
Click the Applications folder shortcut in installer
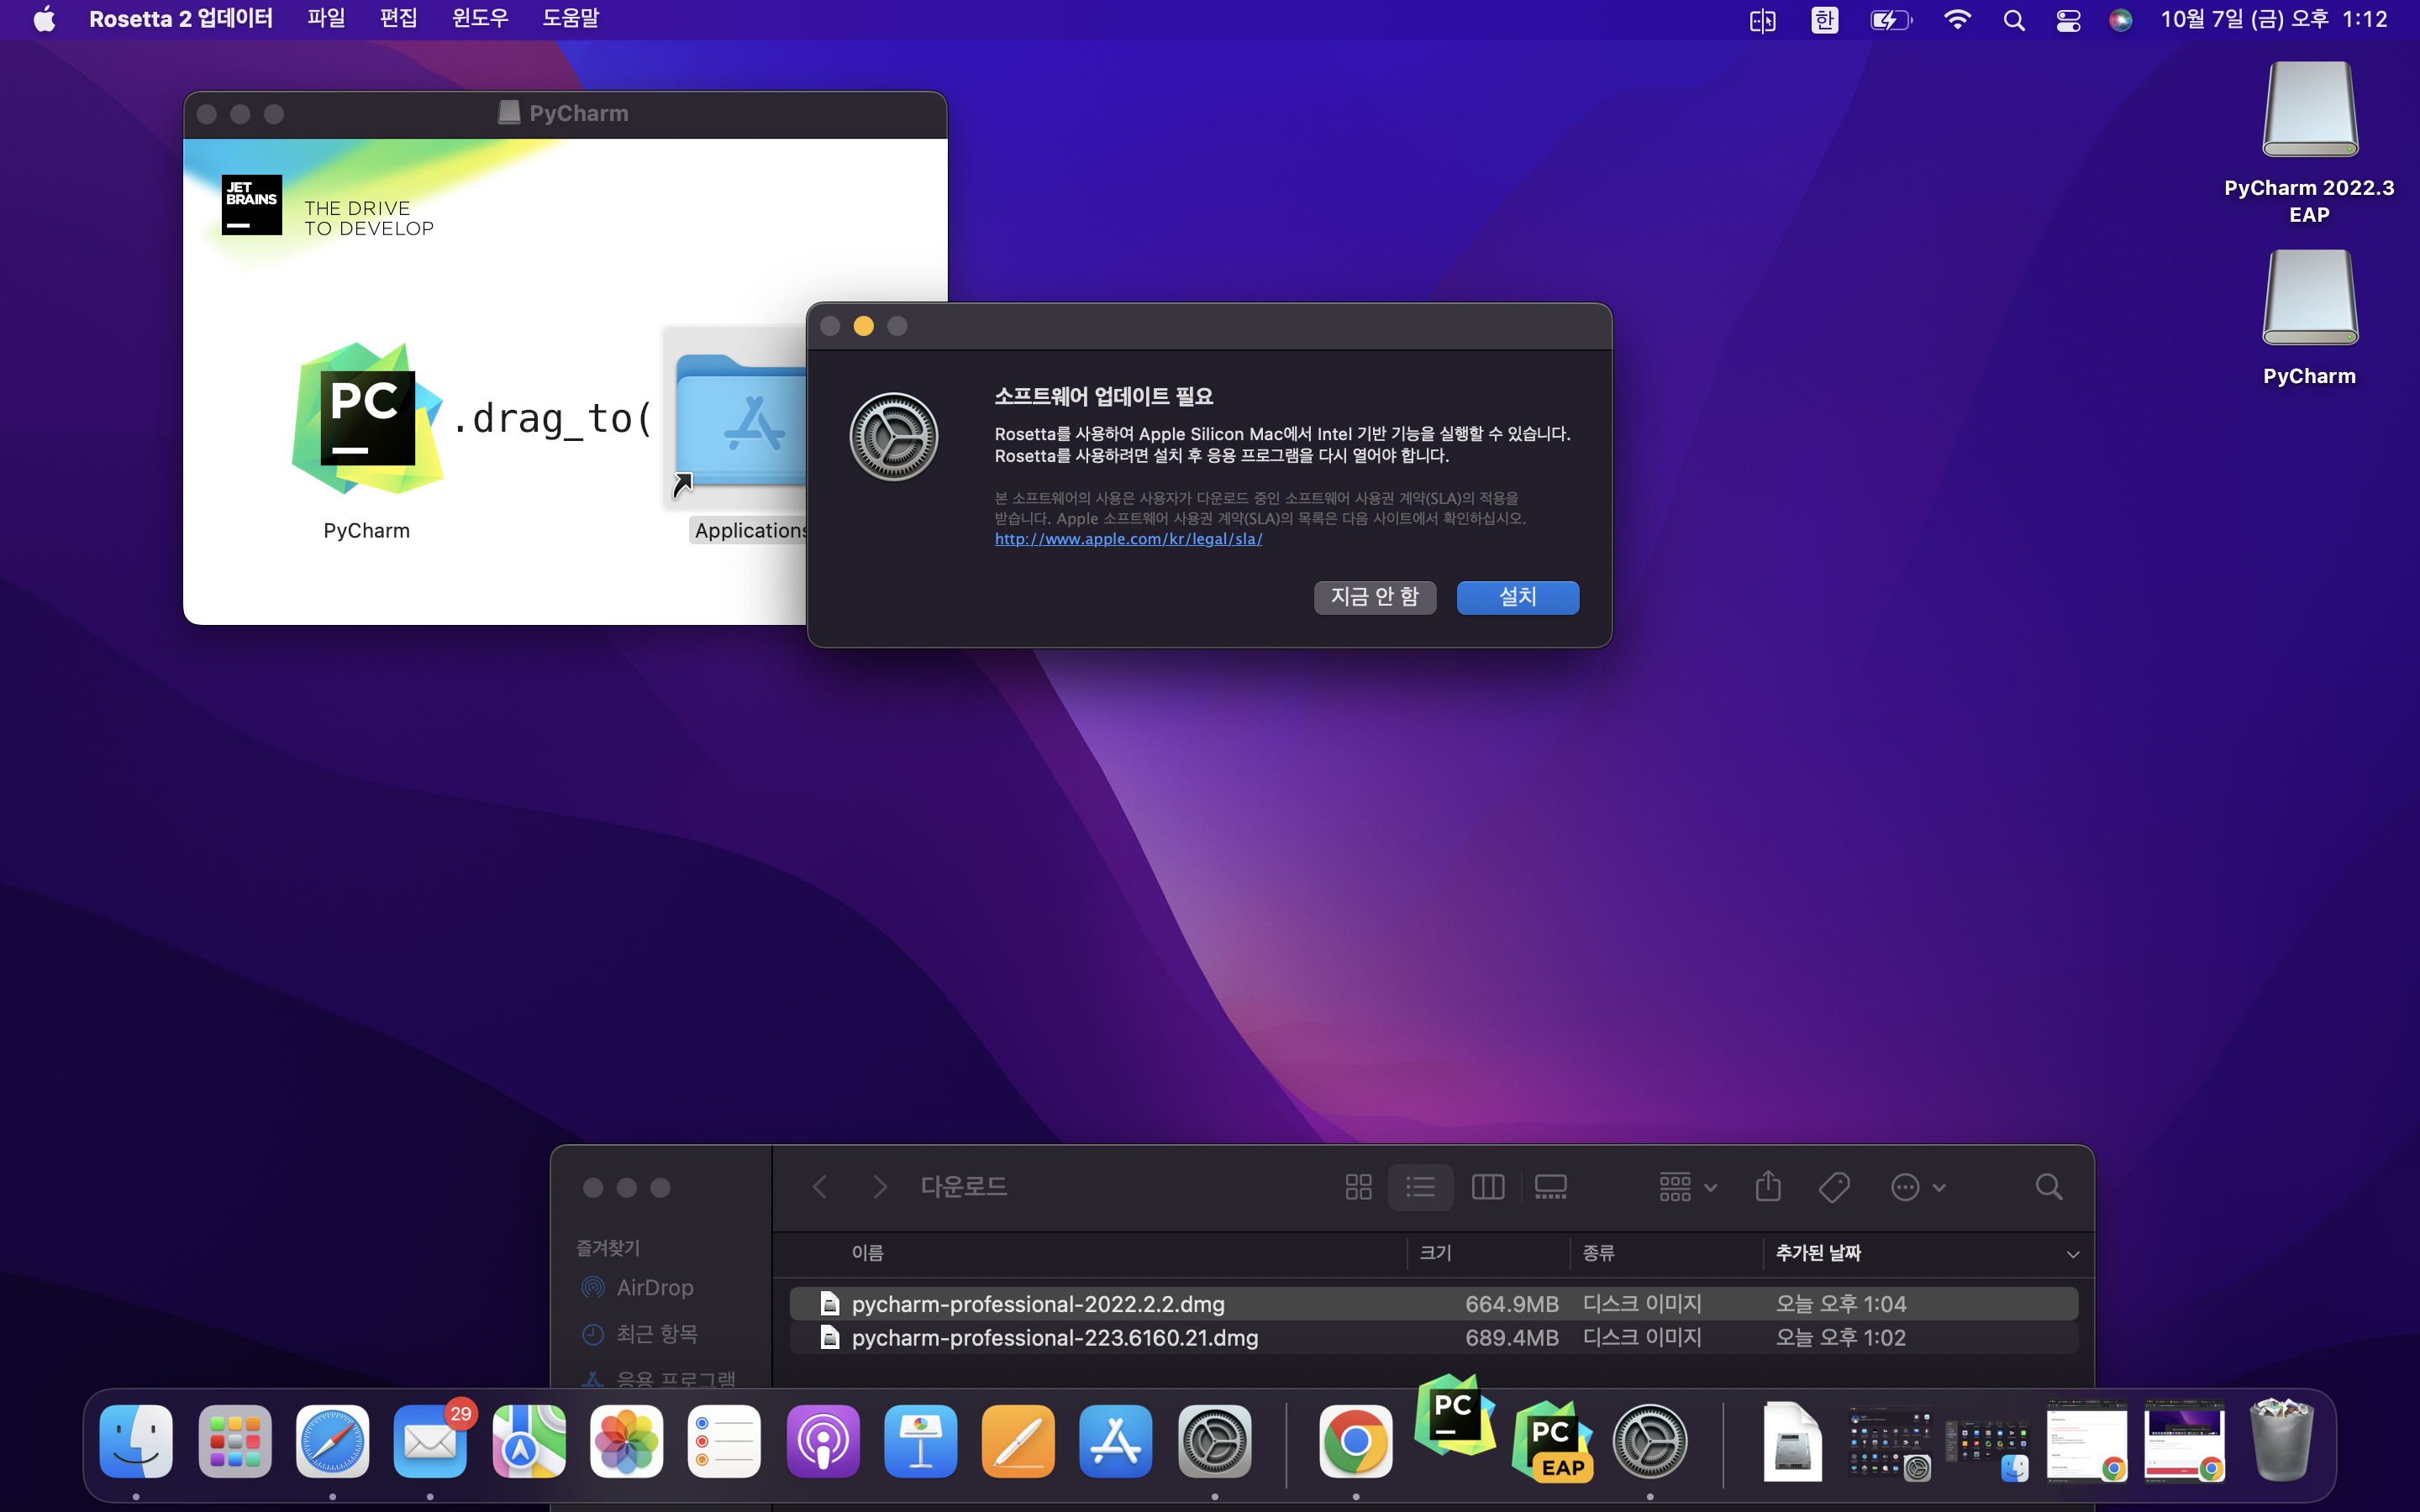[x=741, y=420]
